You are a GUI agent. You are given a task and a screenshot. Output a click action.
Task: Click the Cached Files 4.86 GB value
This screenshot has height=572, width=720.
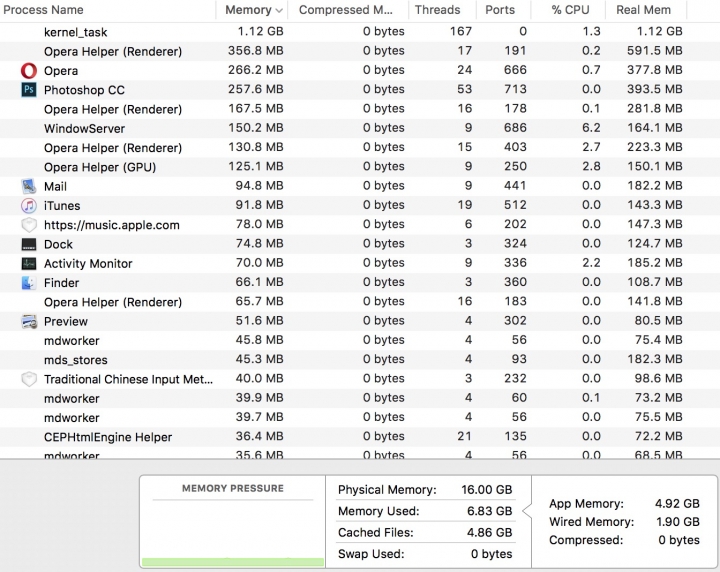489,533
